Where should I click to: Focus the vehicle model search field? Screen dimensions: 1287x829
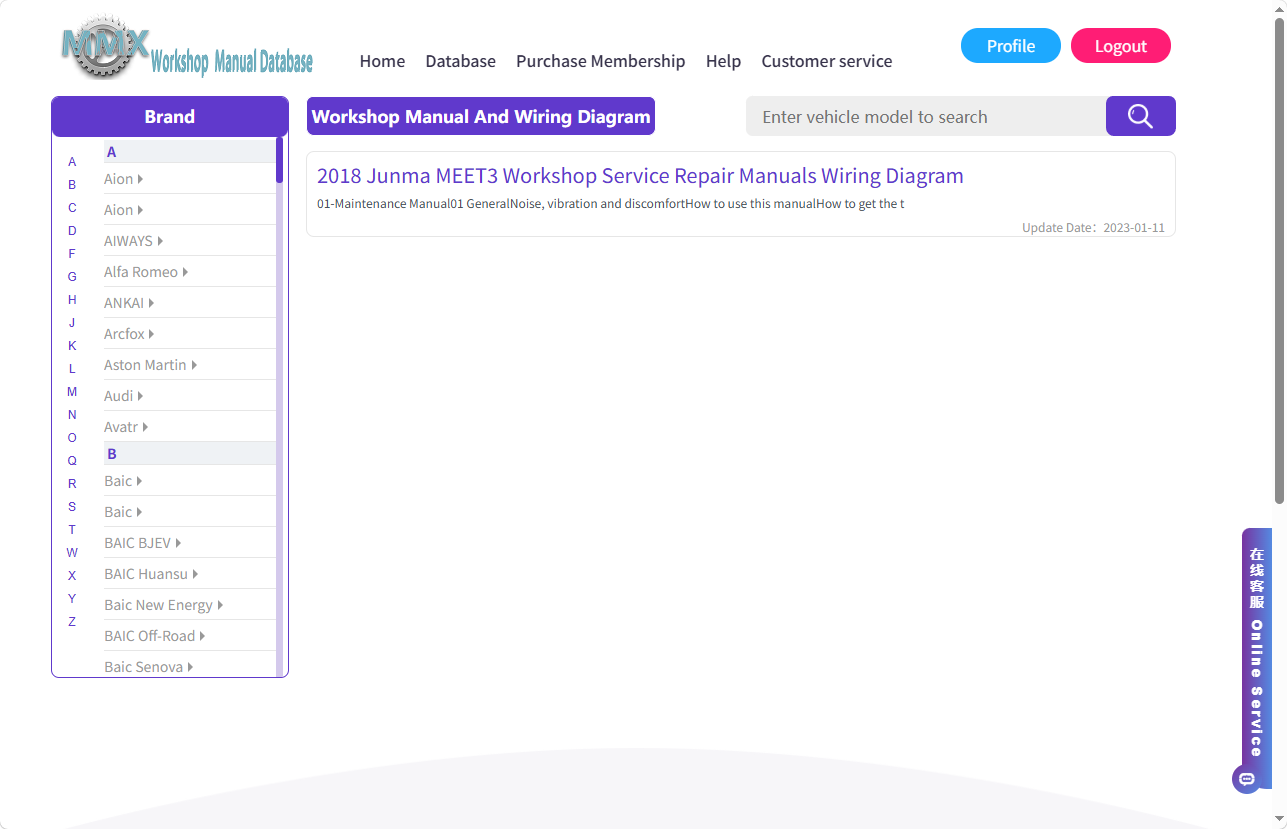pos(926,116)
